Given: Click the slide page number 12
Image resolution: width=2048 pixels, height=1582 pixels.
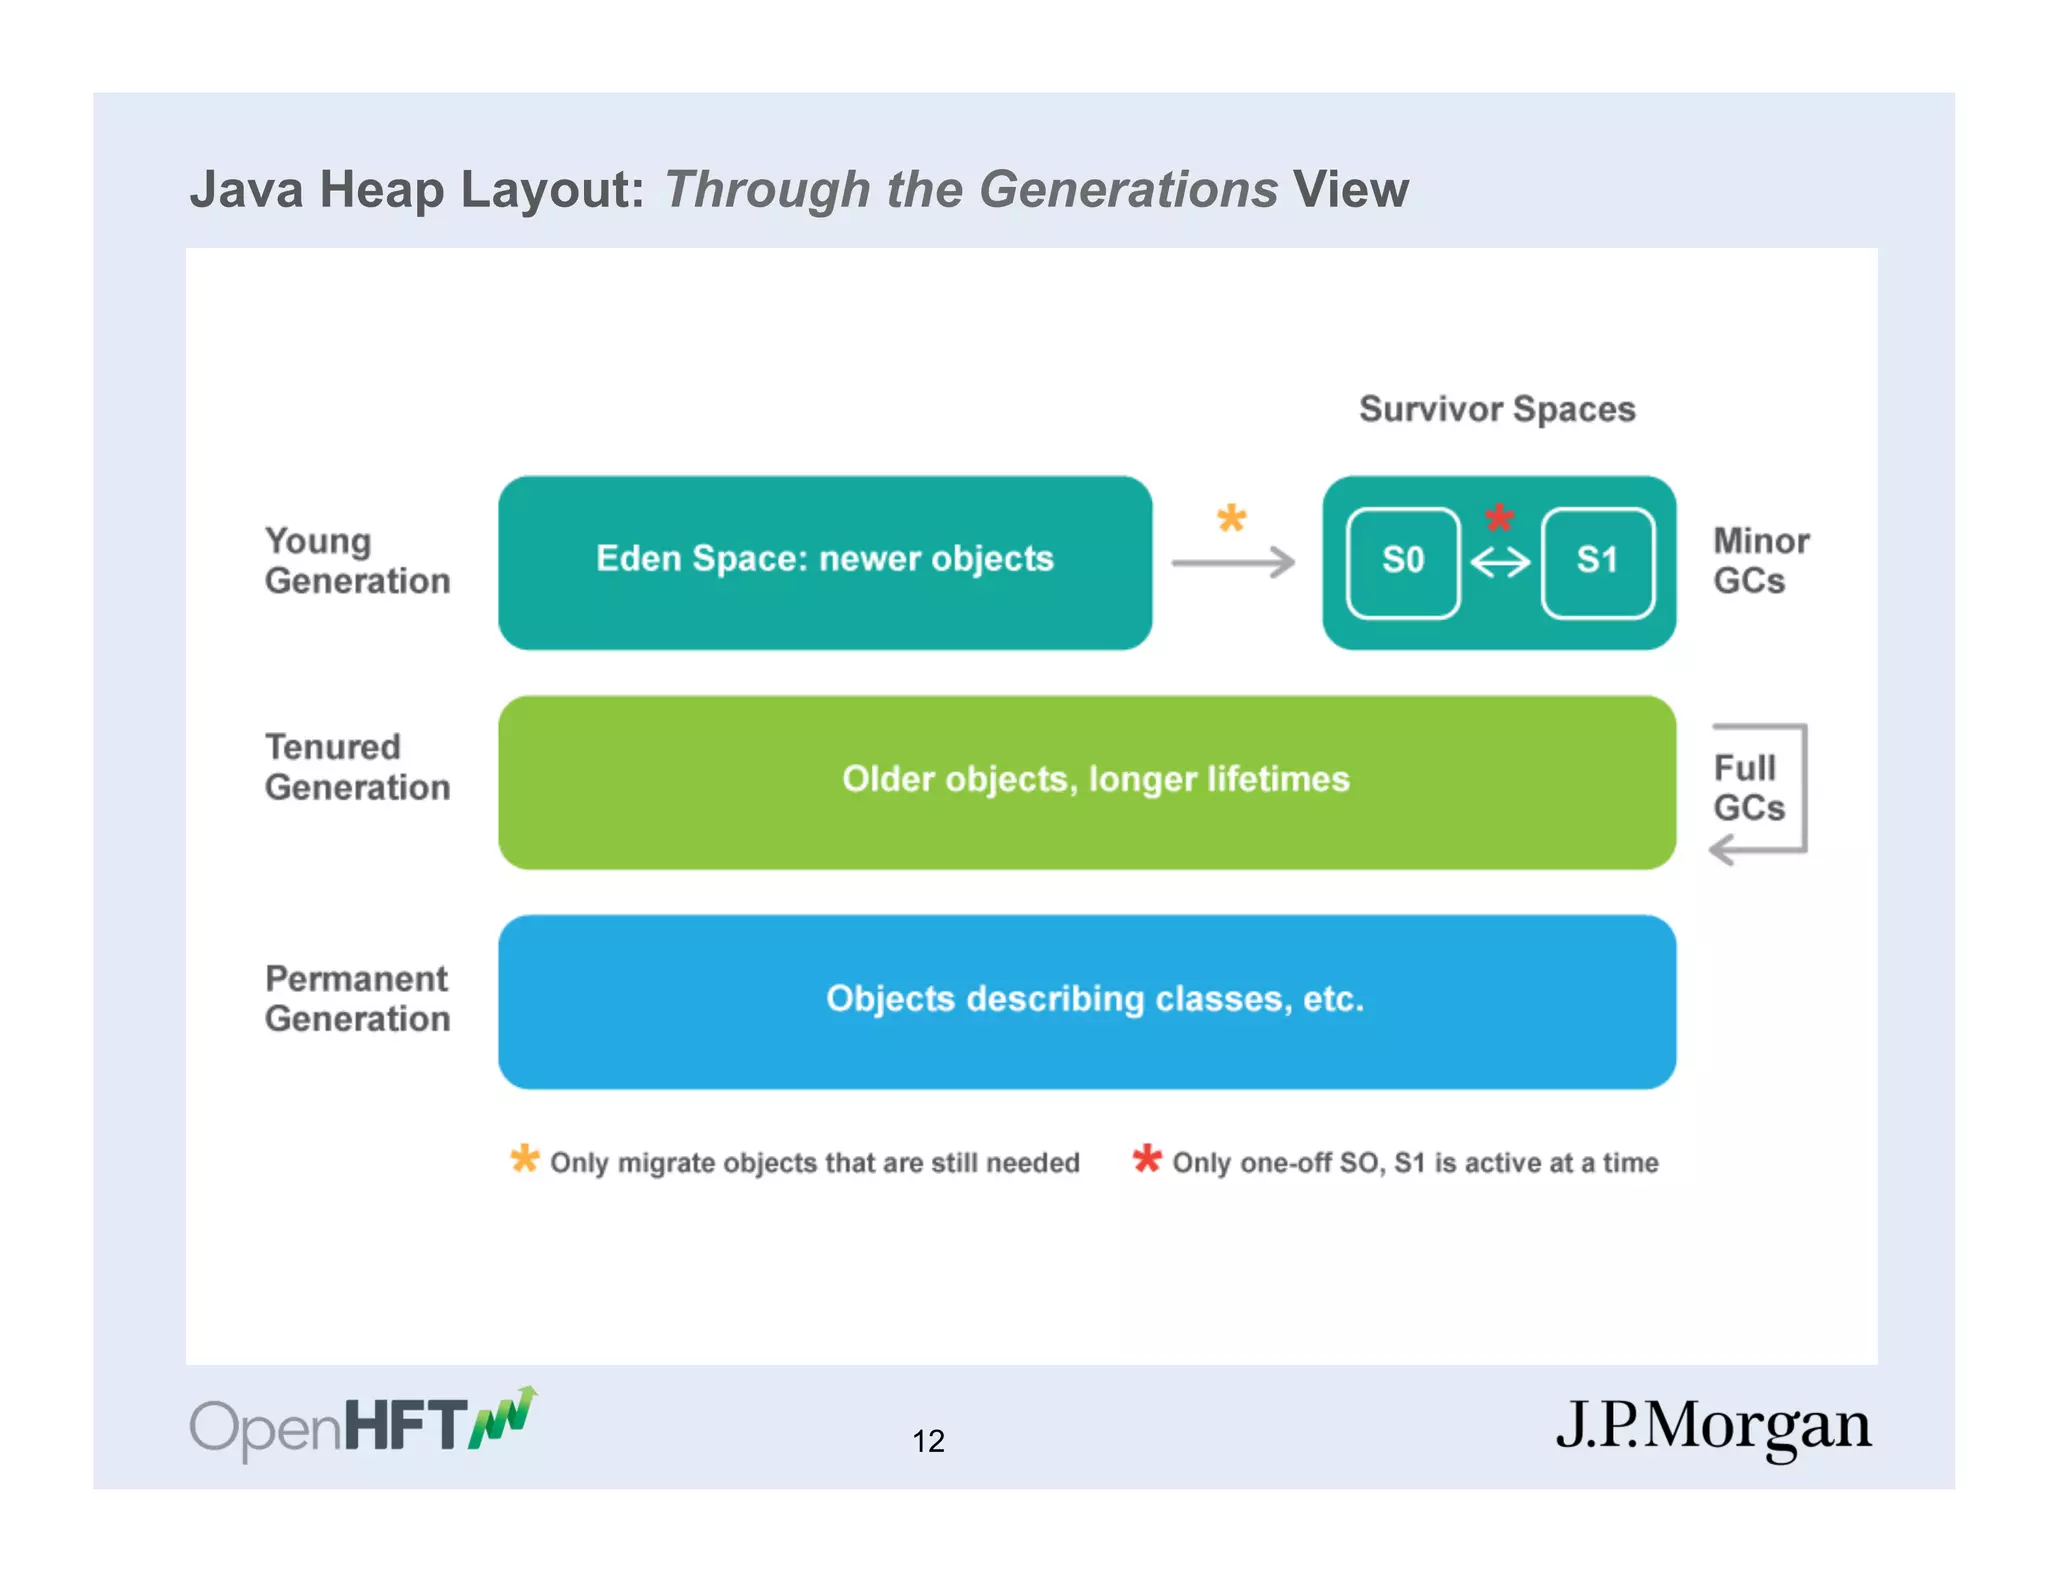Looking at the screenshot, I should tap(928, 1440).
